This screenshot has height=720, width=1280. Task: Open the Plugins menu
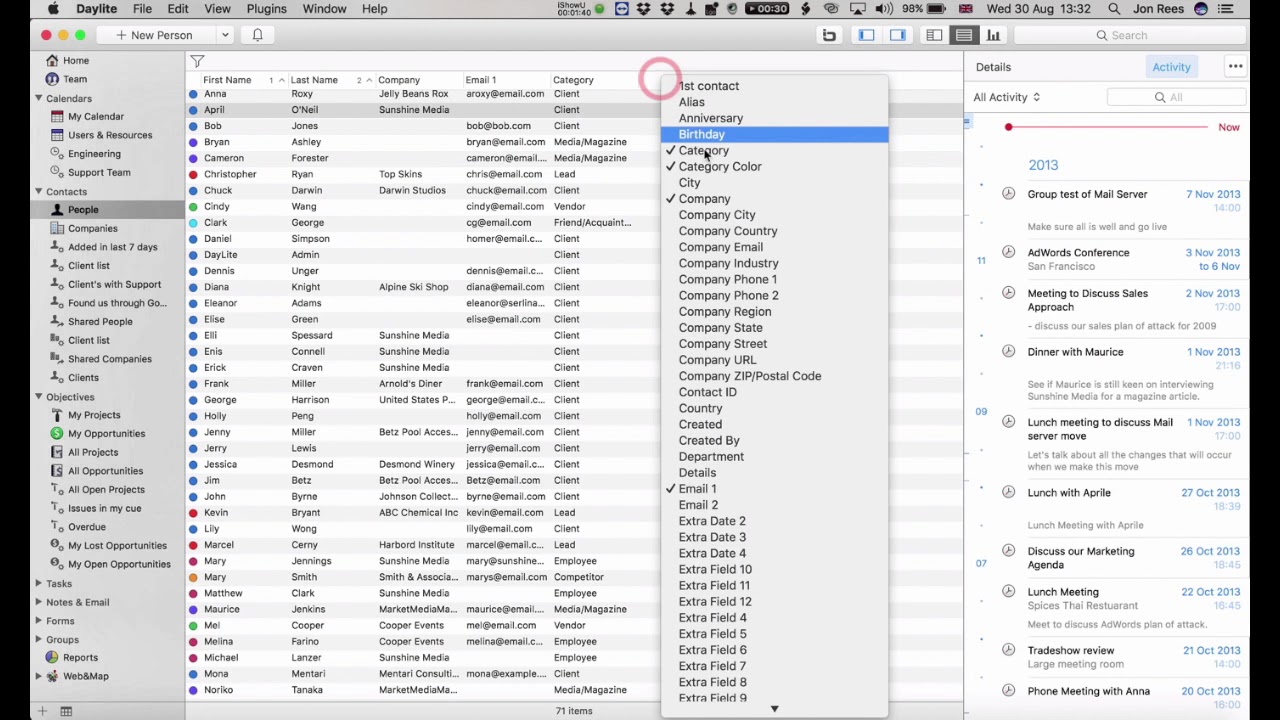point(266,9)
